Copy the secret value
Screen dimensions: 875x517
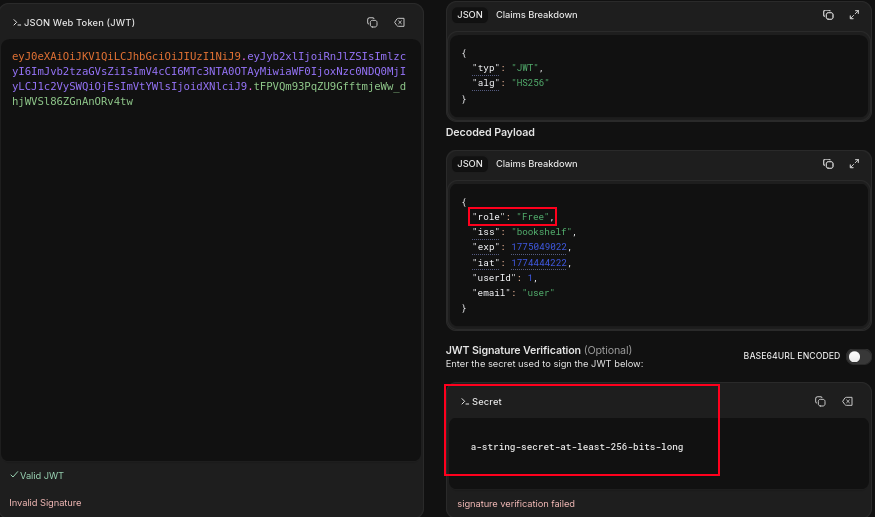tap(820, 401)
